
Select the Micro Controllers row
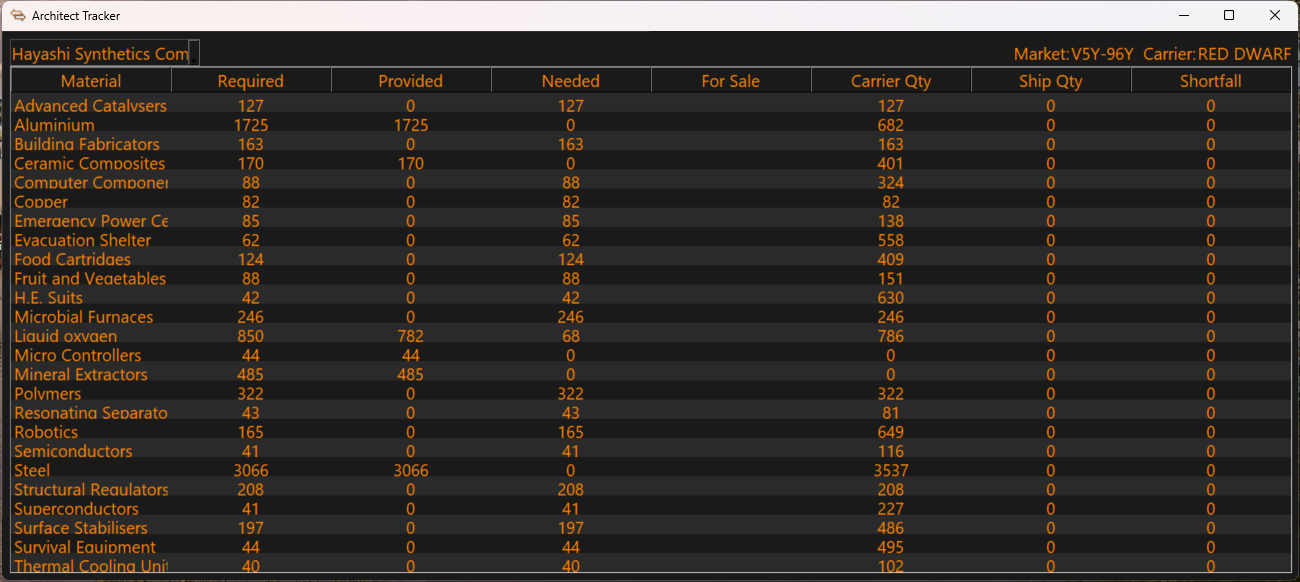click(651, 355)
